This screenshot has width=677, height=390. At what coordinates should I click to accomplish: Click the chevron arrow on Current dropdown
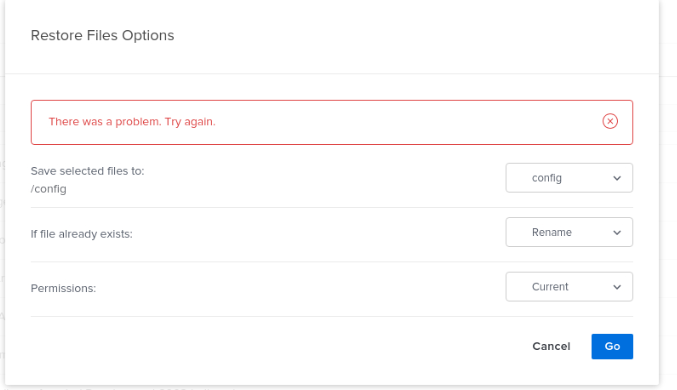pos(617,287)
